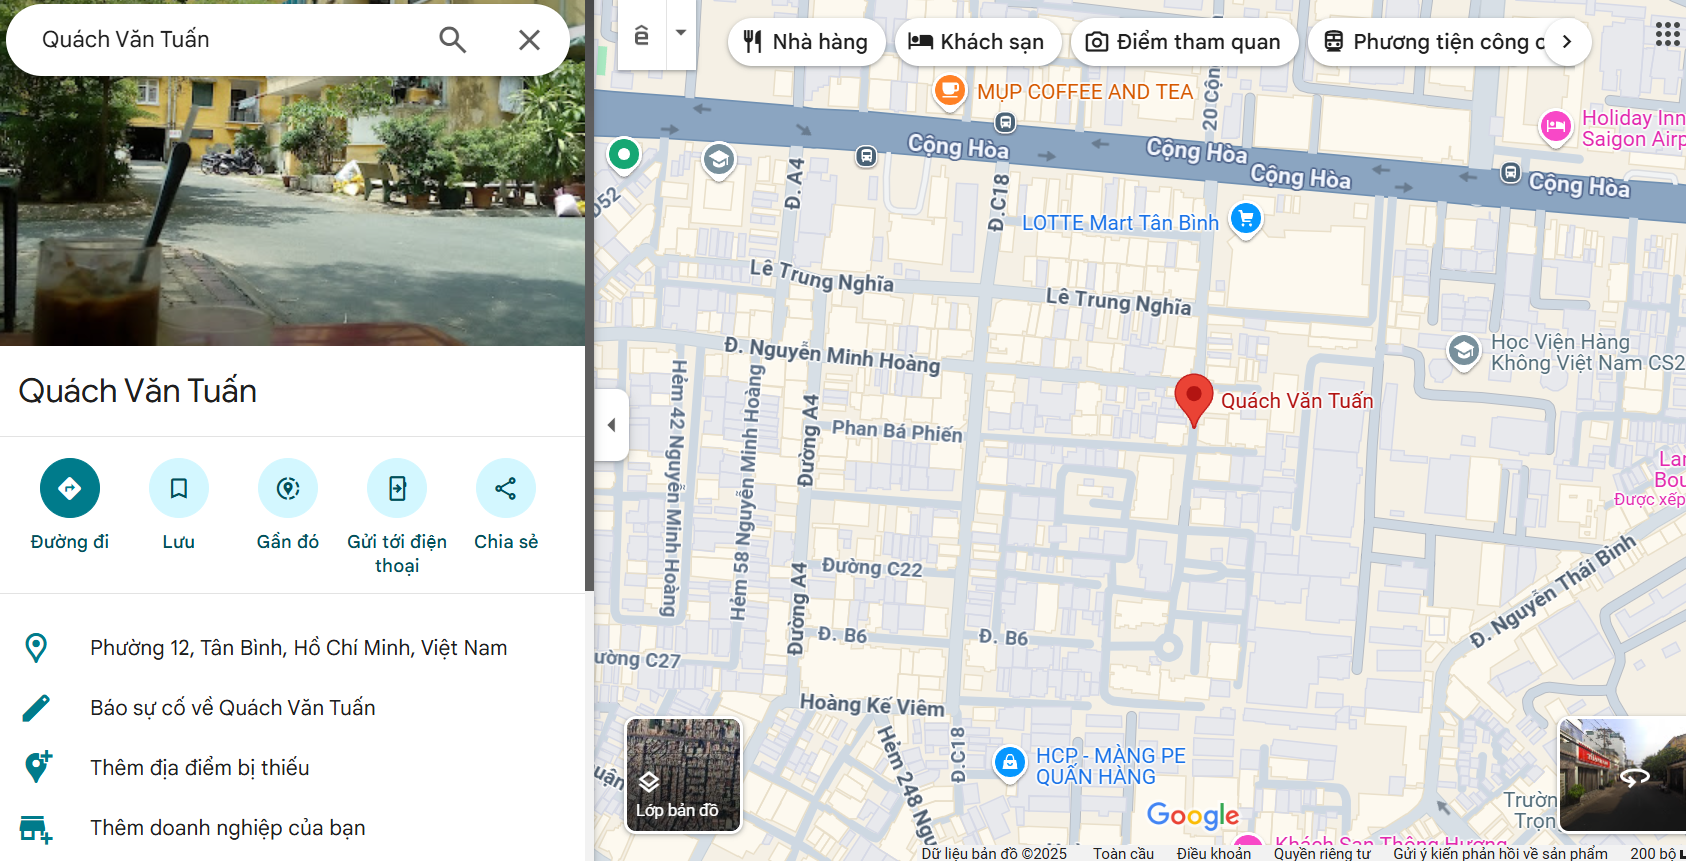The image size is (1686, 861).
Task: Collapse the side panel with the arrow tab
Action: (611, 425)
